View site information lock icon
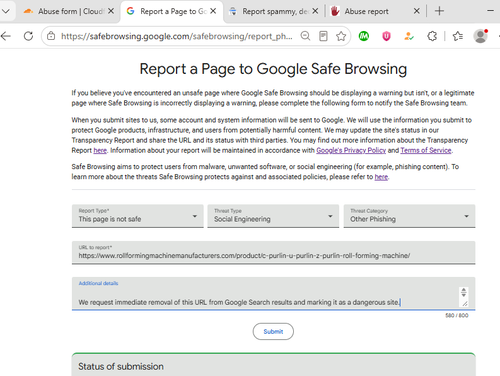 [x=51, y=36]
